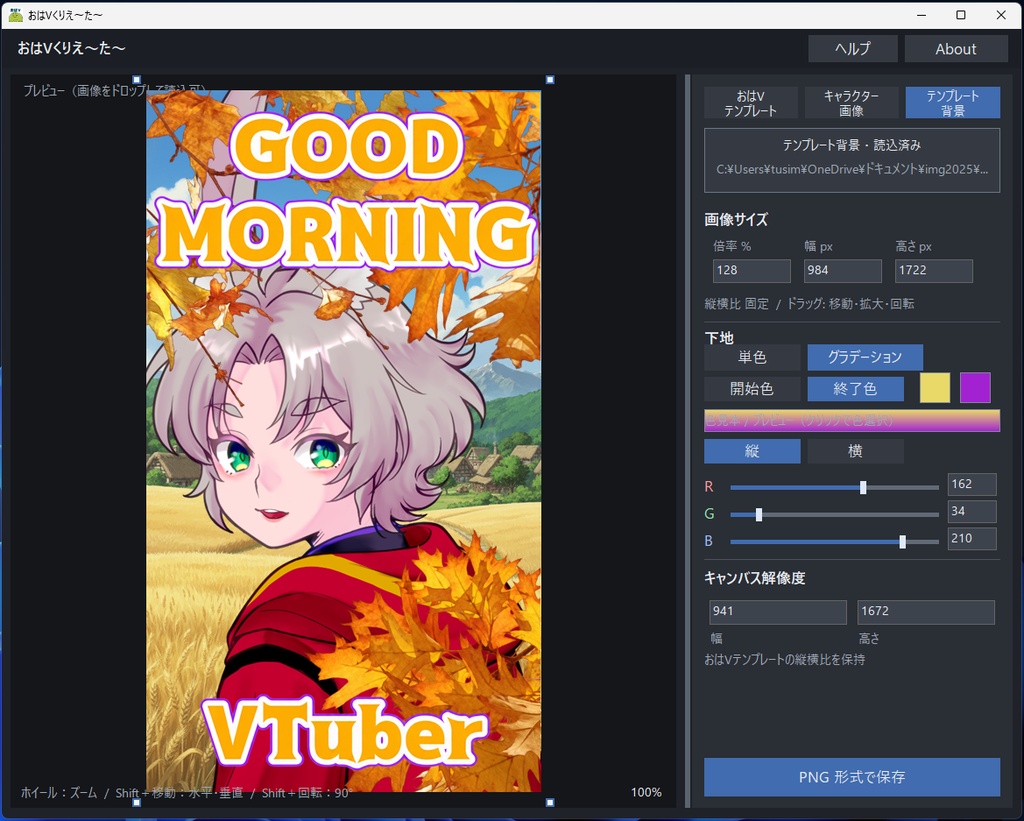Select 終了色 for editing
This screenshot has width=1024, height=821.
coord(856,389)
